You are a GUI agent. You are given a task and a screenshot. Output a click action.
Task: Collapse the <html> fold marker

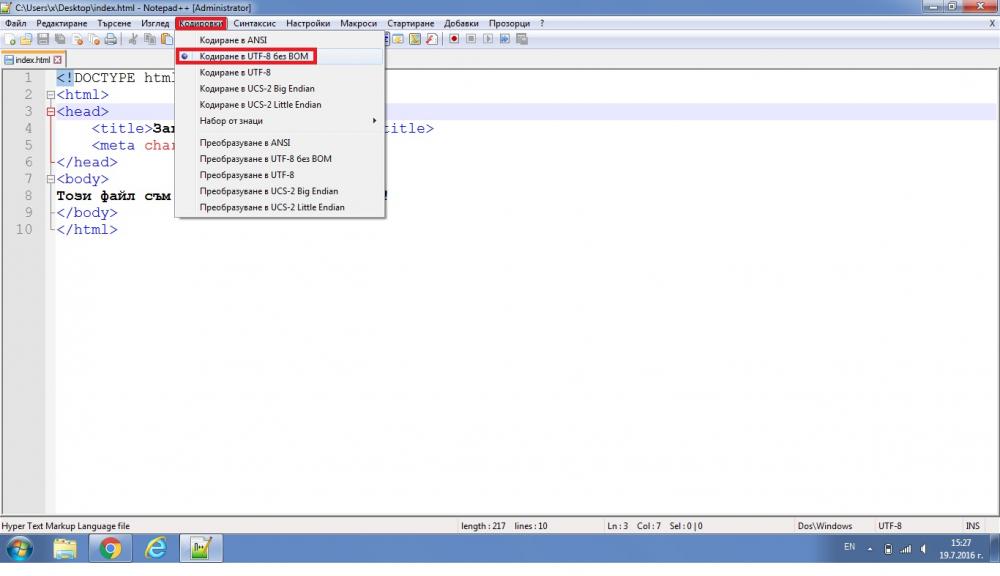pos(50,95)
